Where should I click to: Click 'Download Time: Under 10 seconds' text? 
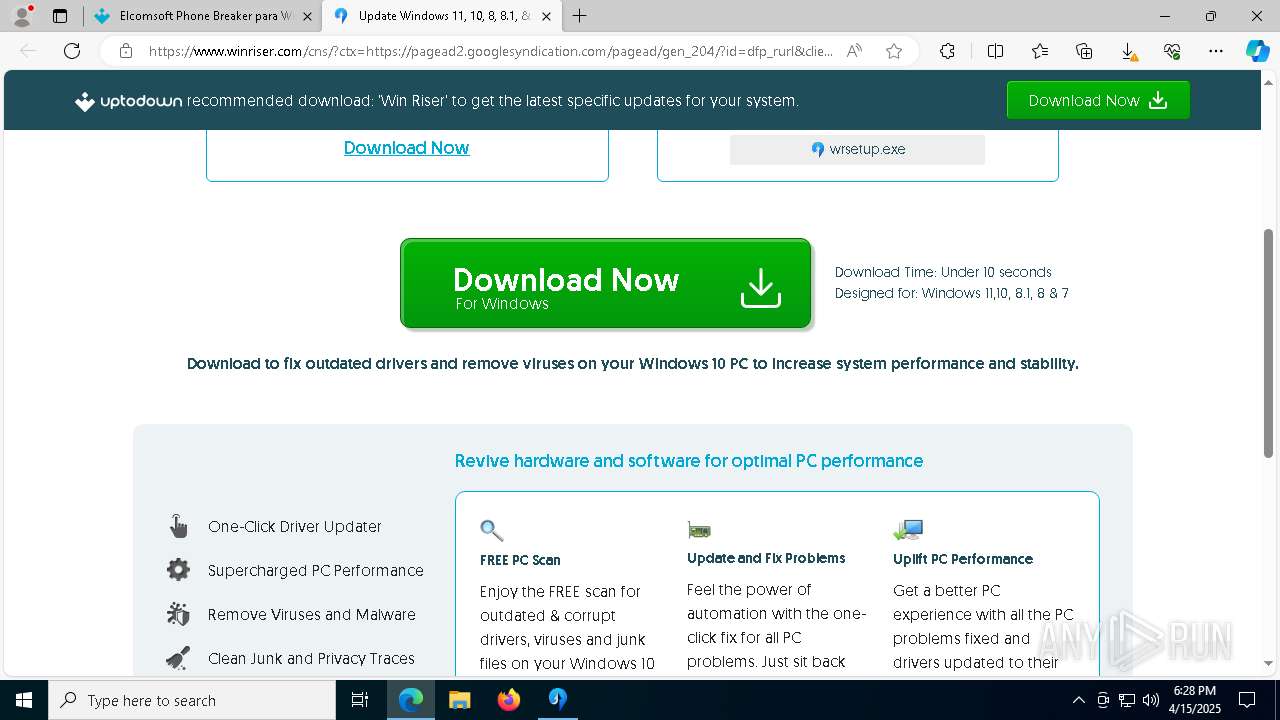click(943, 272)
